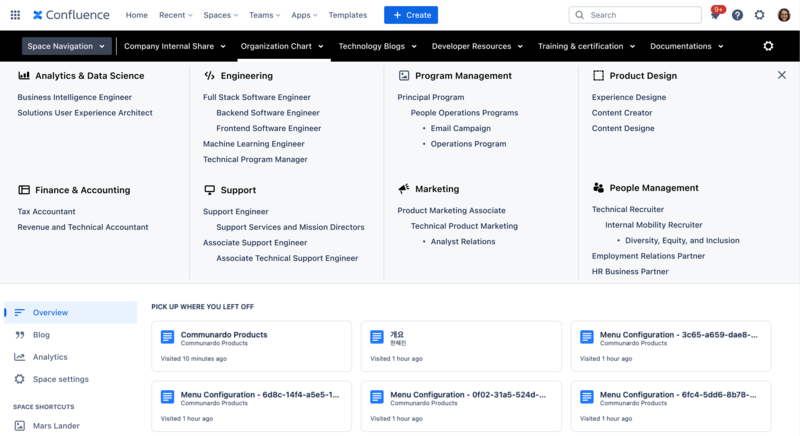The height and width of the screenshot is (436, 800).
Task: Open the Recent dropdown
Action: point(176,15)
